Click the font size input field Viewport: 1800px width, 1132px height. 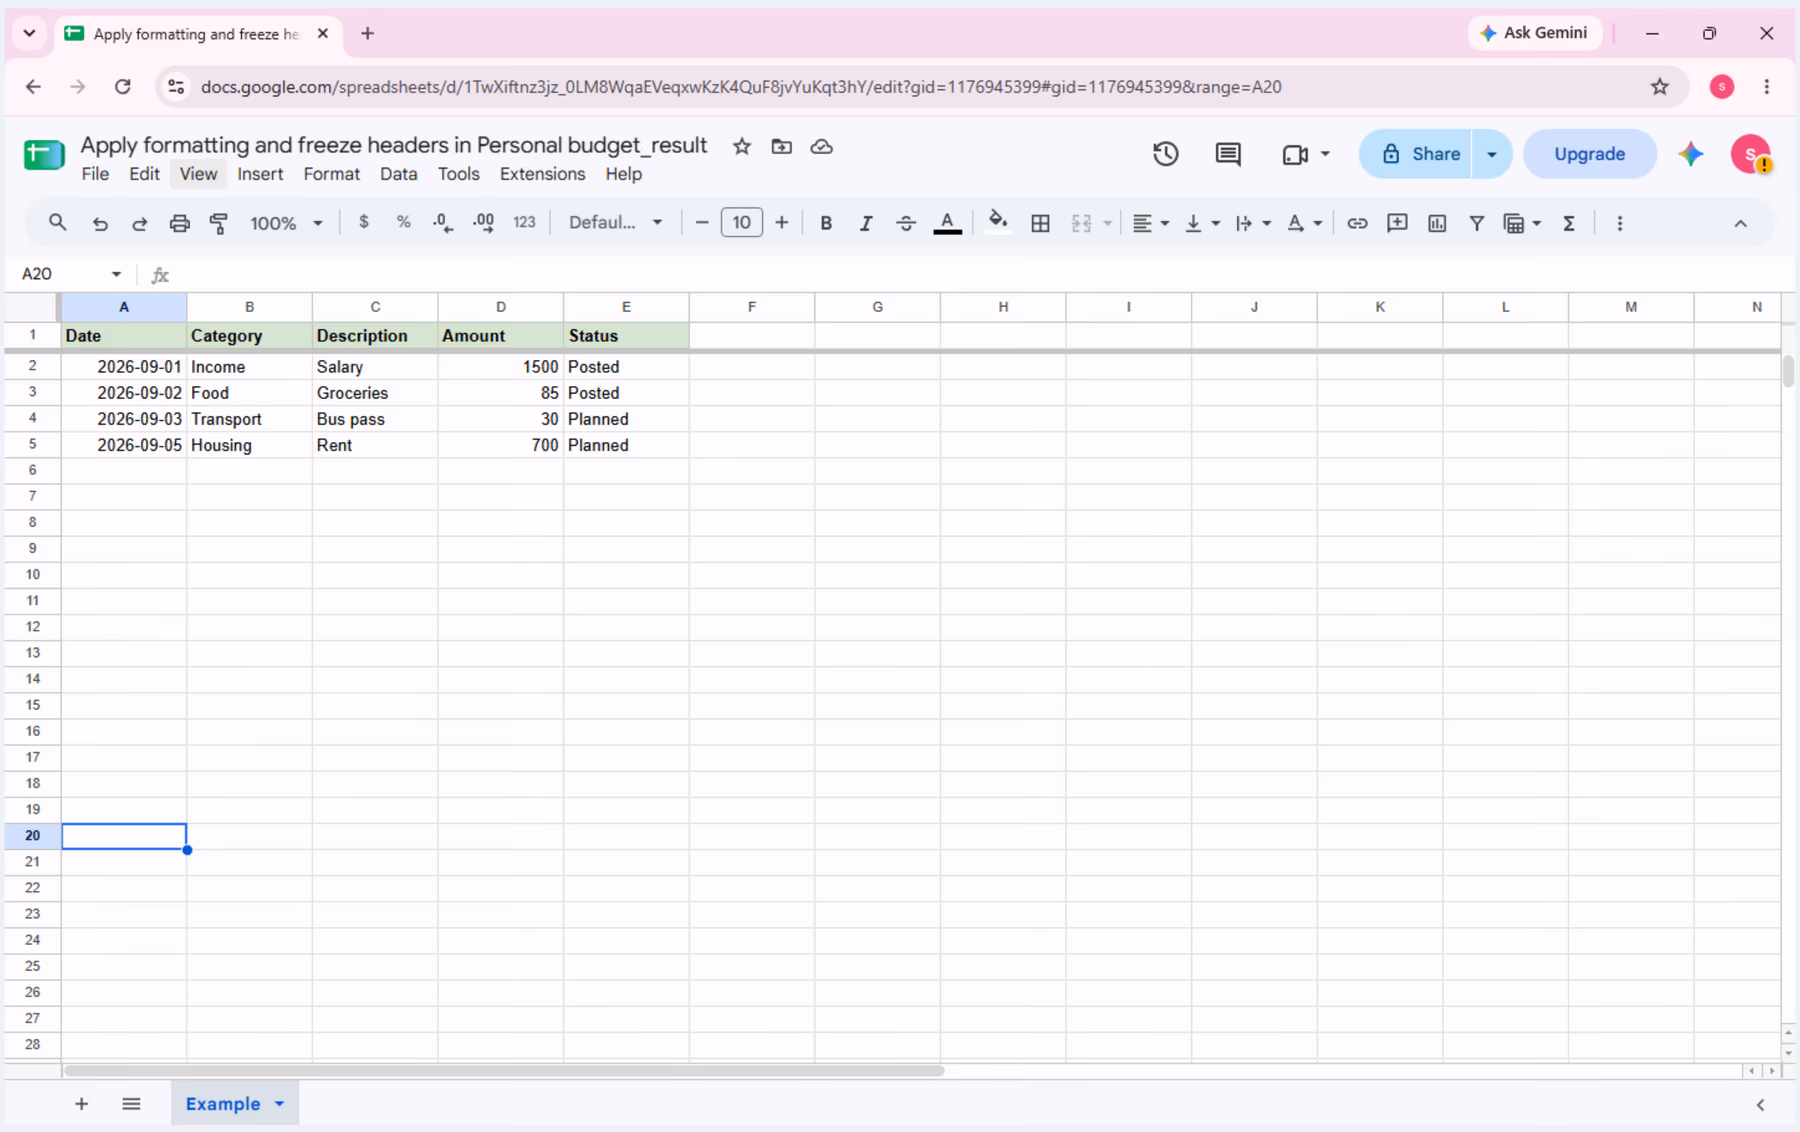(x=741, y=223)
